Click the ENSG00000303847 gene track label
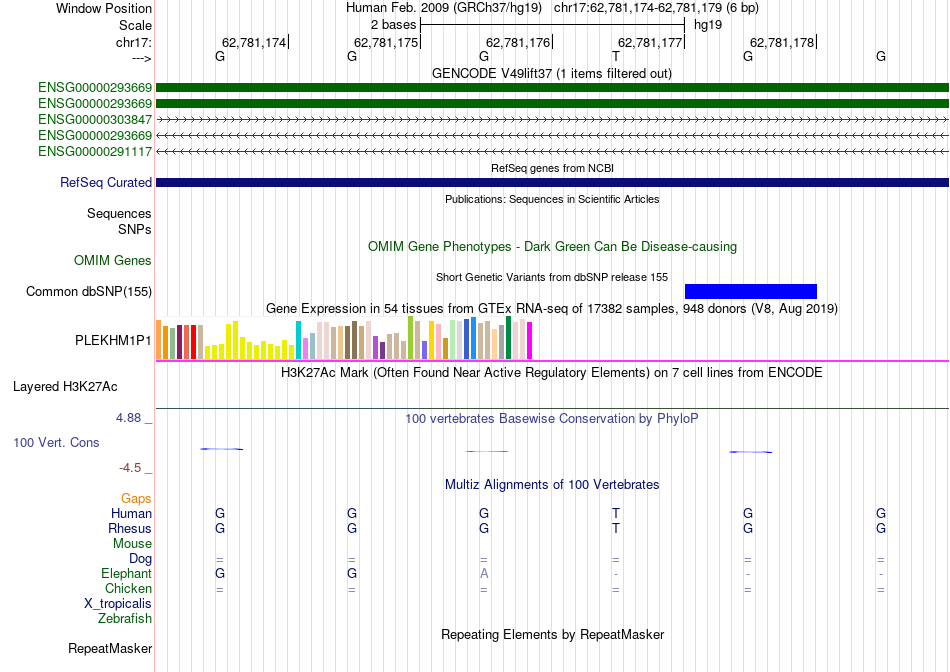This screenshot has height=672, width=950. (x=95, y=119)
